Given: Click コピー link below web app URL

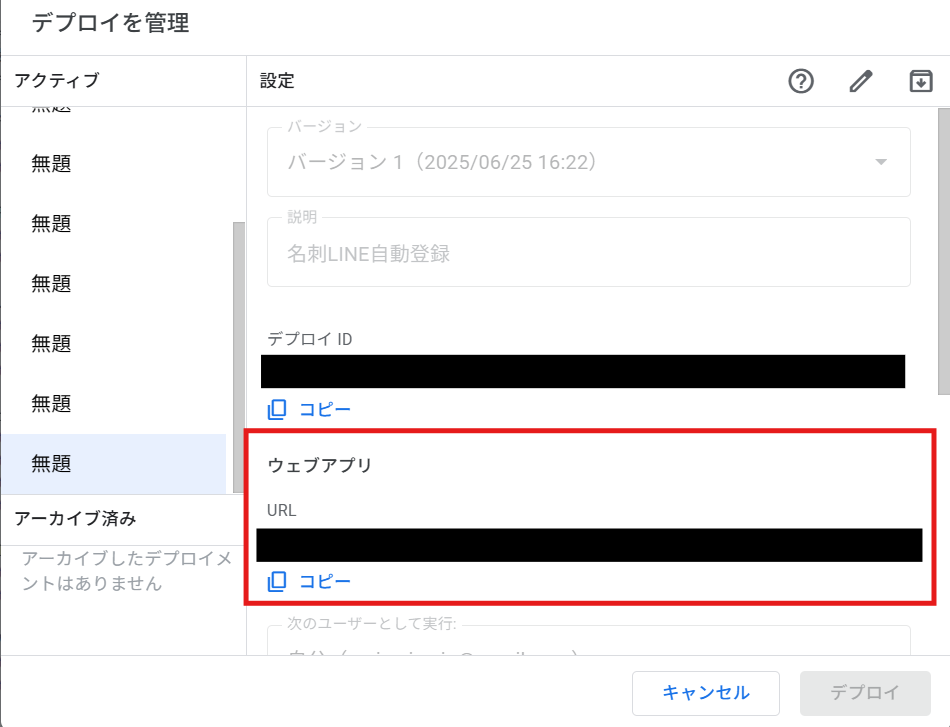Looking at the screenshot, I should click(325, 582).
